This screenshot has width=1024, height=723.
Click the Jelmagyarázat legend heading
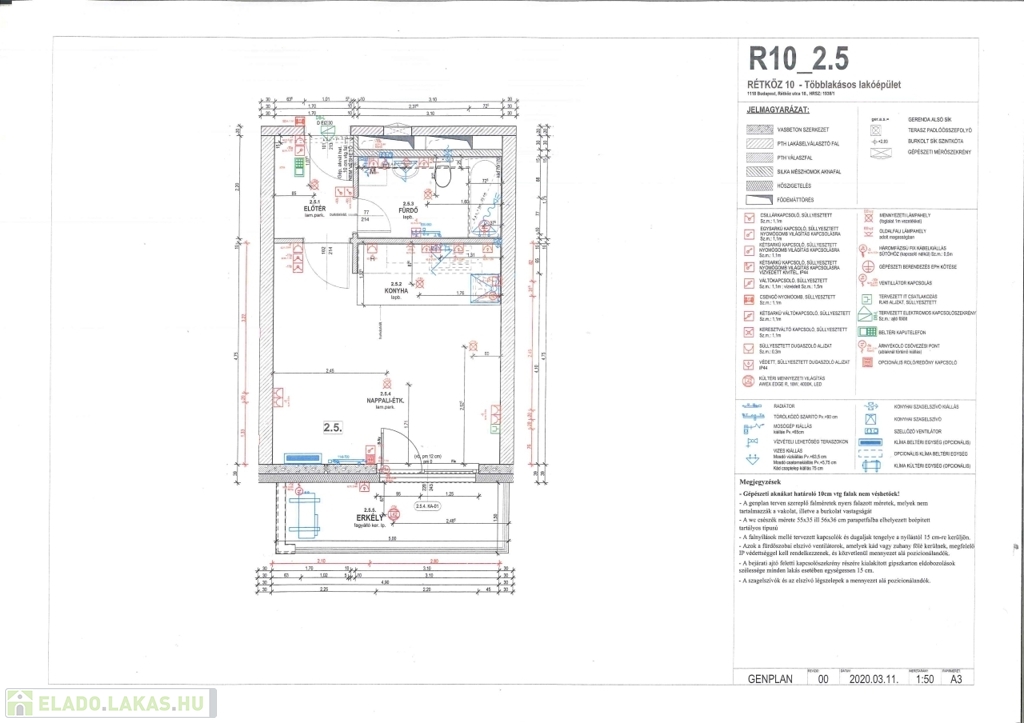coord(771,108)
